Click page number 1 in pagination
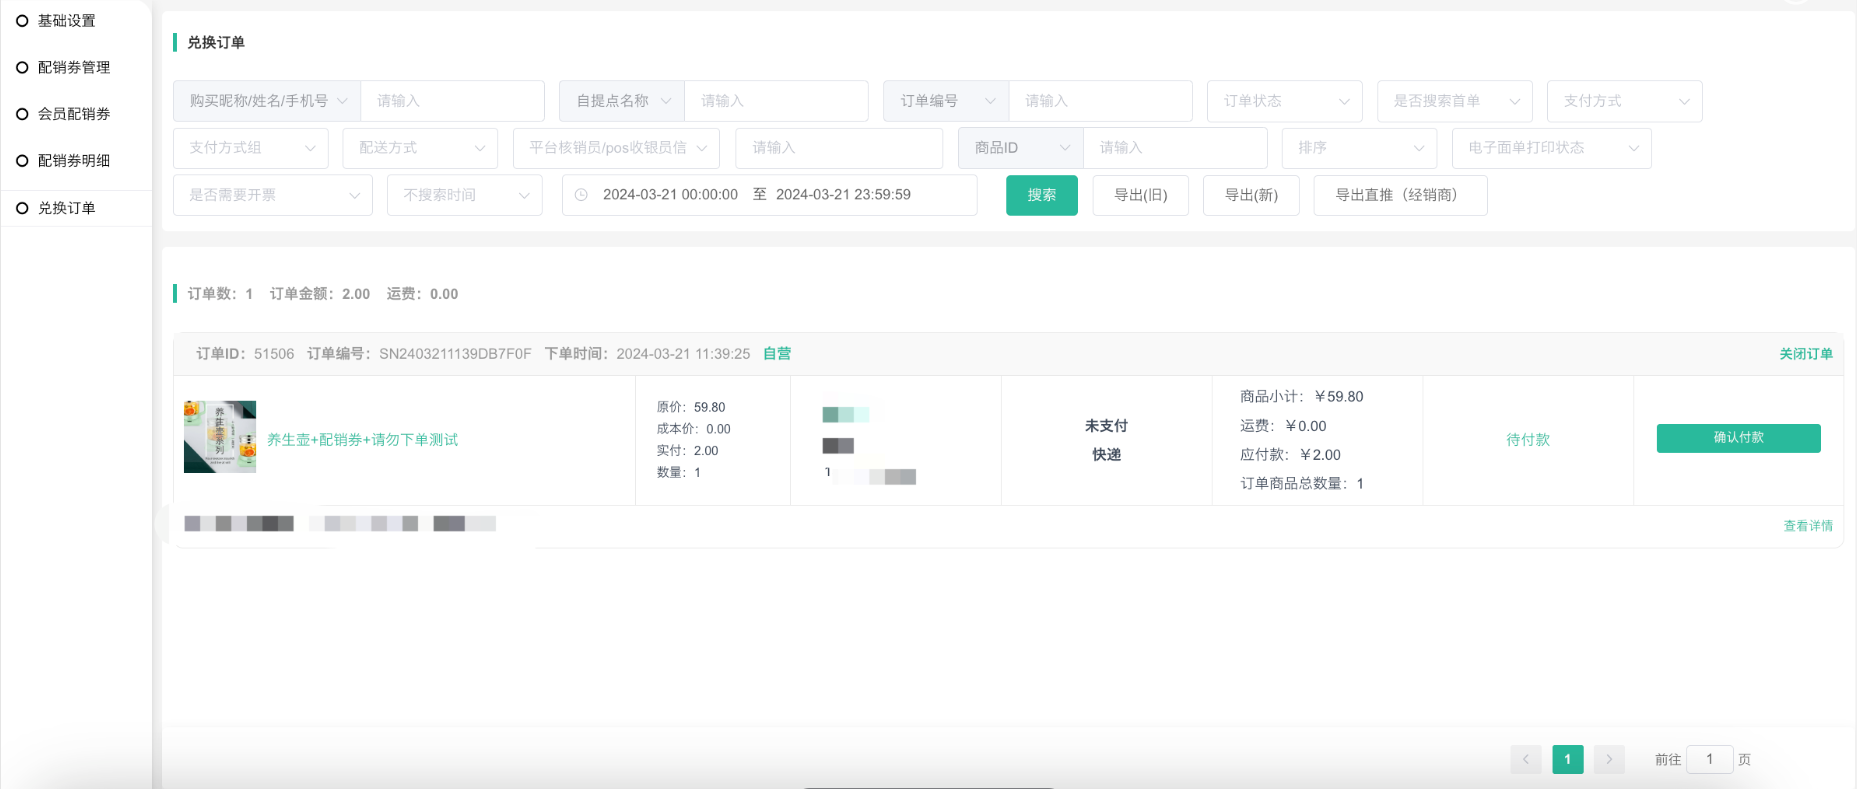This screenshot has height=789, width=1857. (x=1567, y=760)
